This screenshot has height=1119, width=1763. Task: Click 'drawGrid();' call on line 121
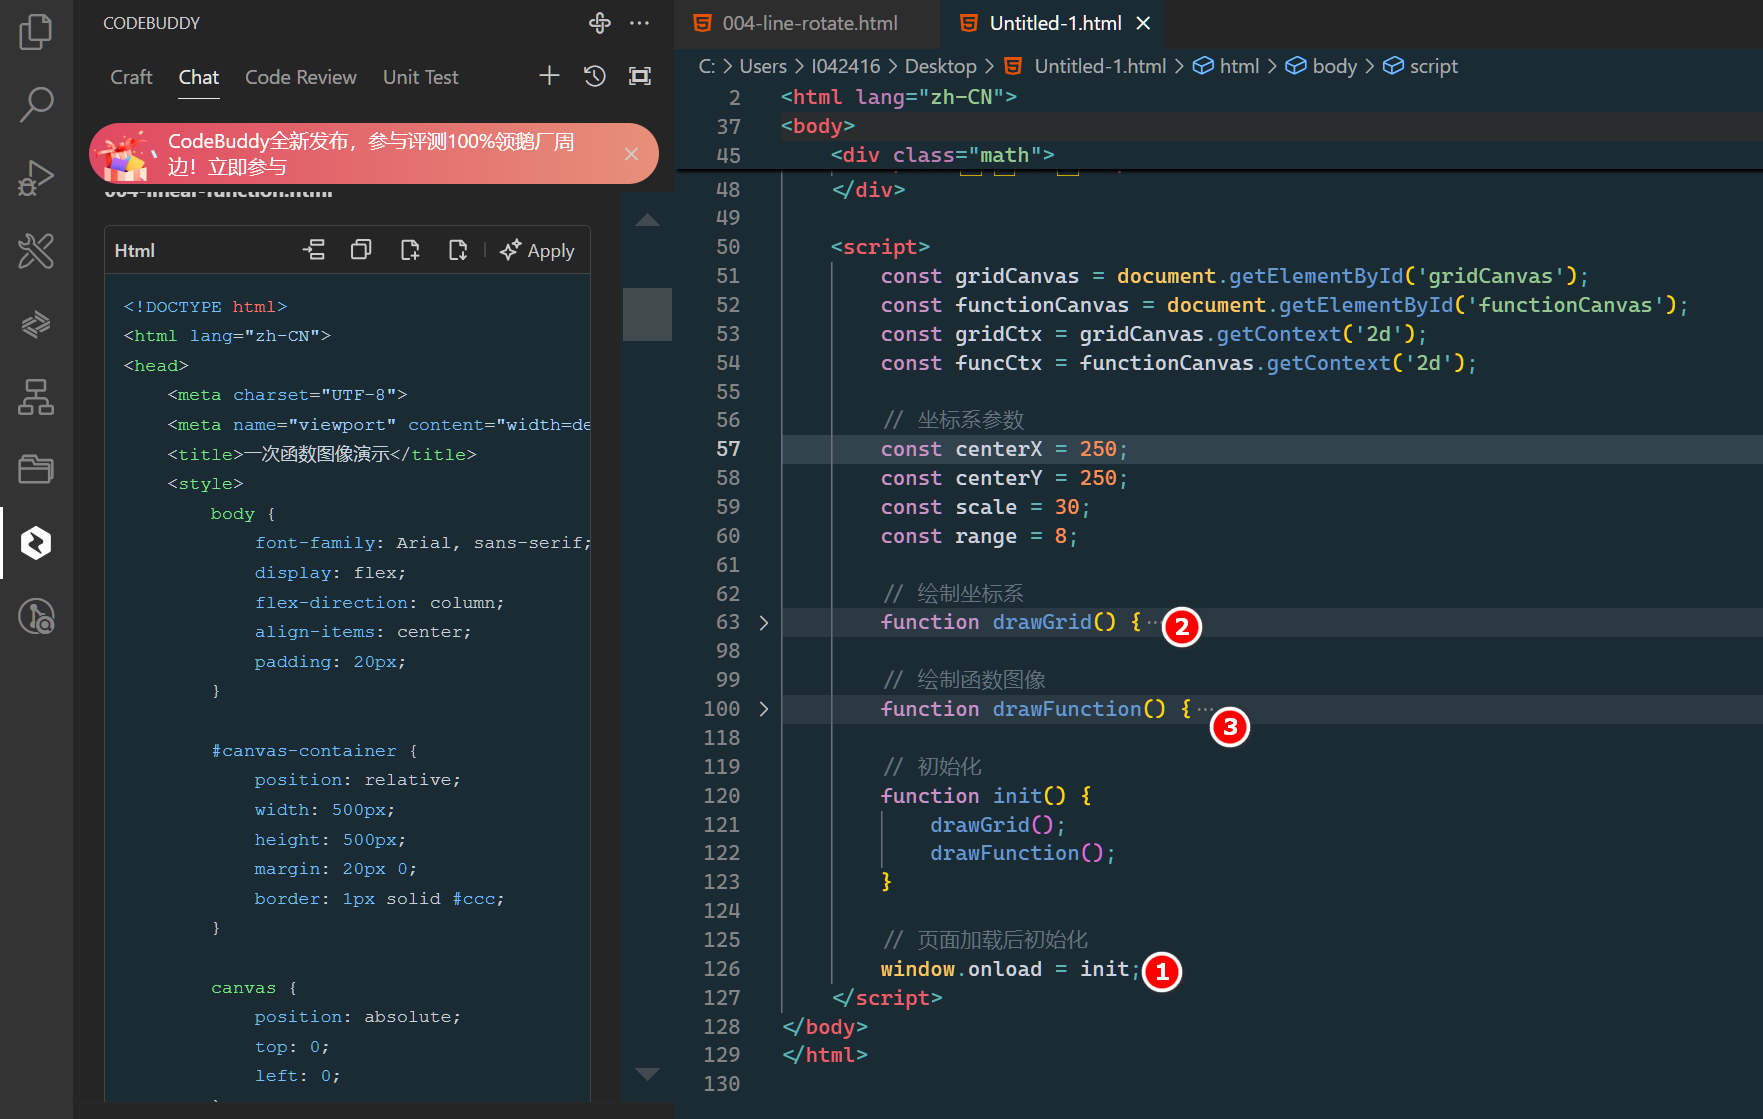click(x=998, y=825)
